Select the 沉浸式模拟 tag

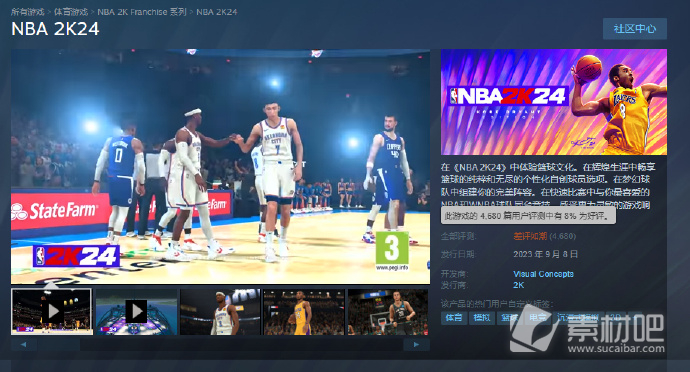coord(578,318)
